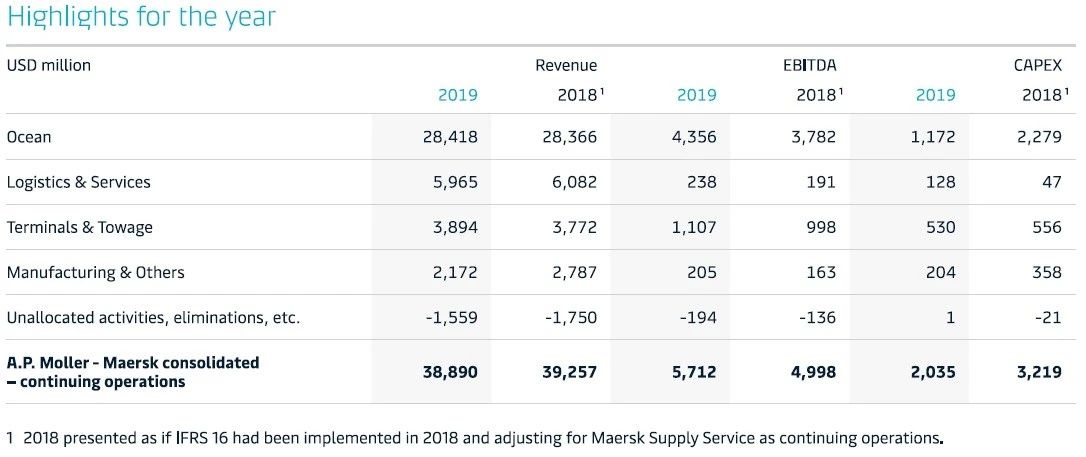Click the CAPEX column header
The image size is (1086, 457).
(x=1038, y=66)
